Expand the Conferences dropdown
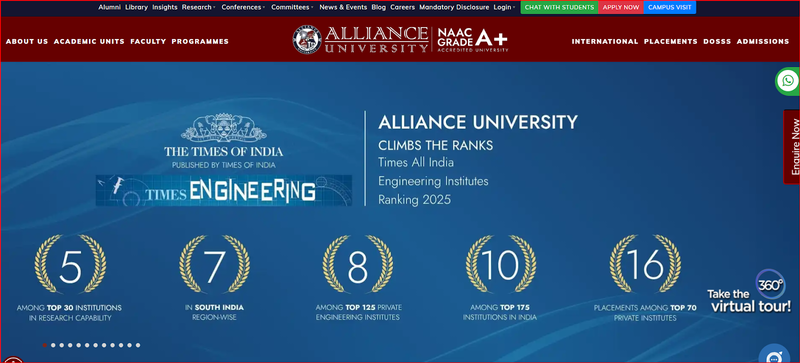Screen dimensions: 800x363 point(243,7)
